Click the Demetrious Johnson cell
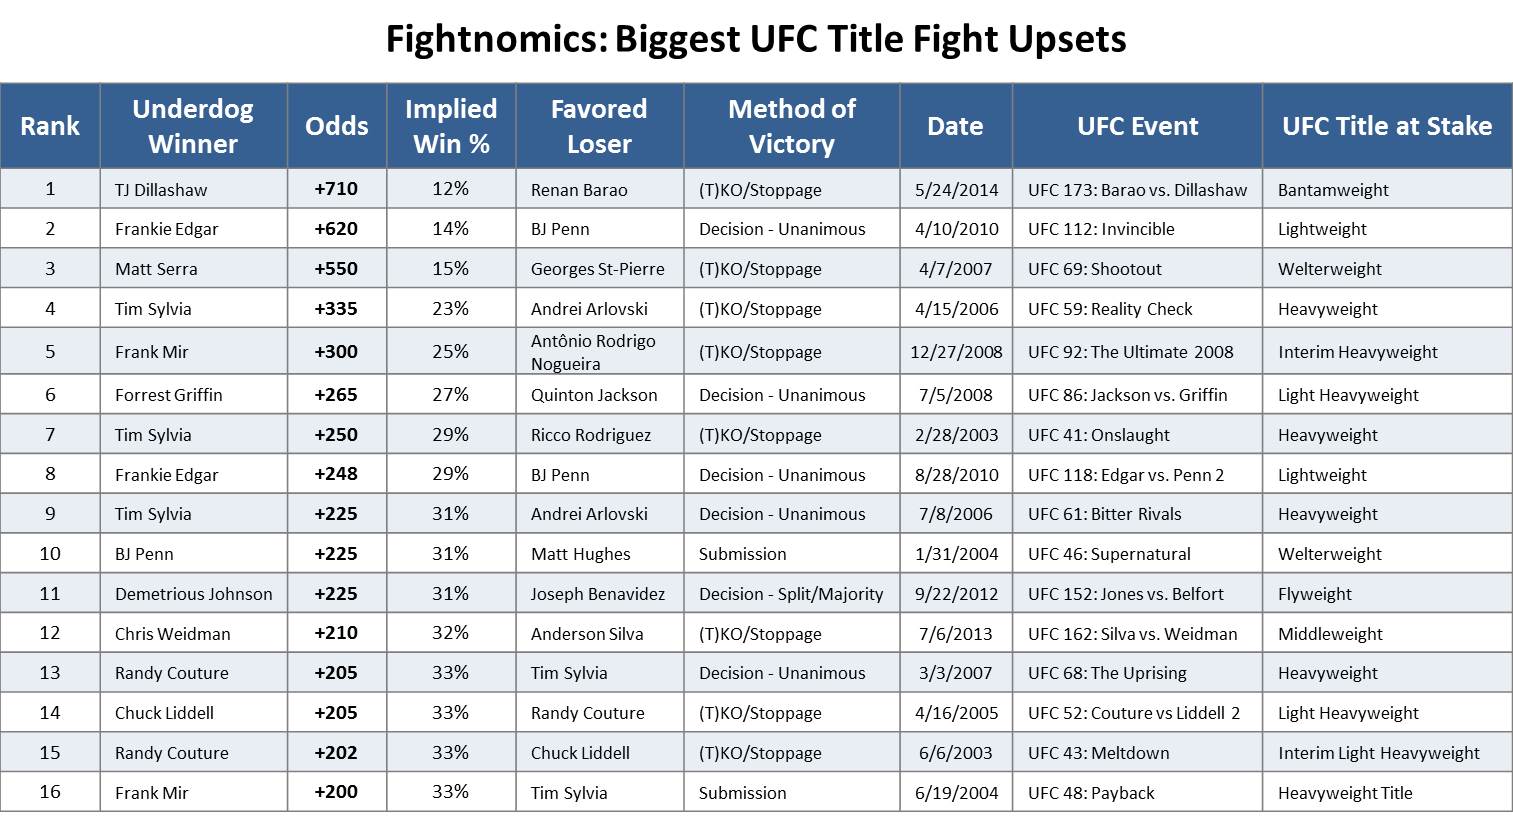This screenshot has height=817, width=1513. click(x=193, y=594)
